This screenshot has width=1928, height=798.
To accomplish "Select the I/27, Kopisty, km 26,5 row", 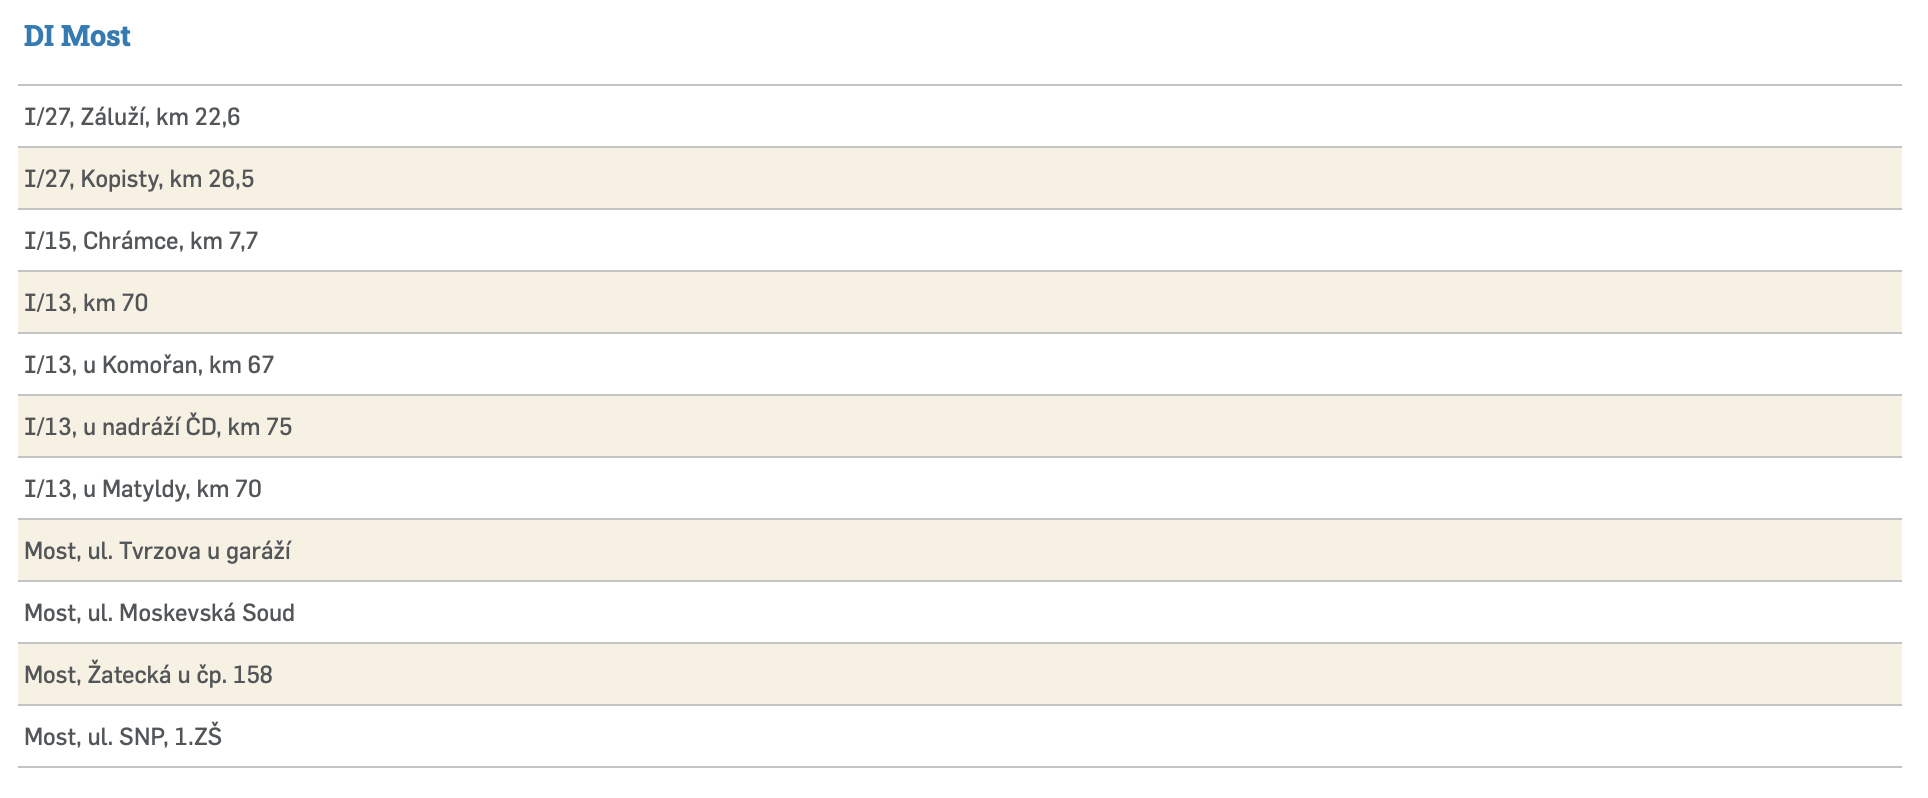I will 139,179.
